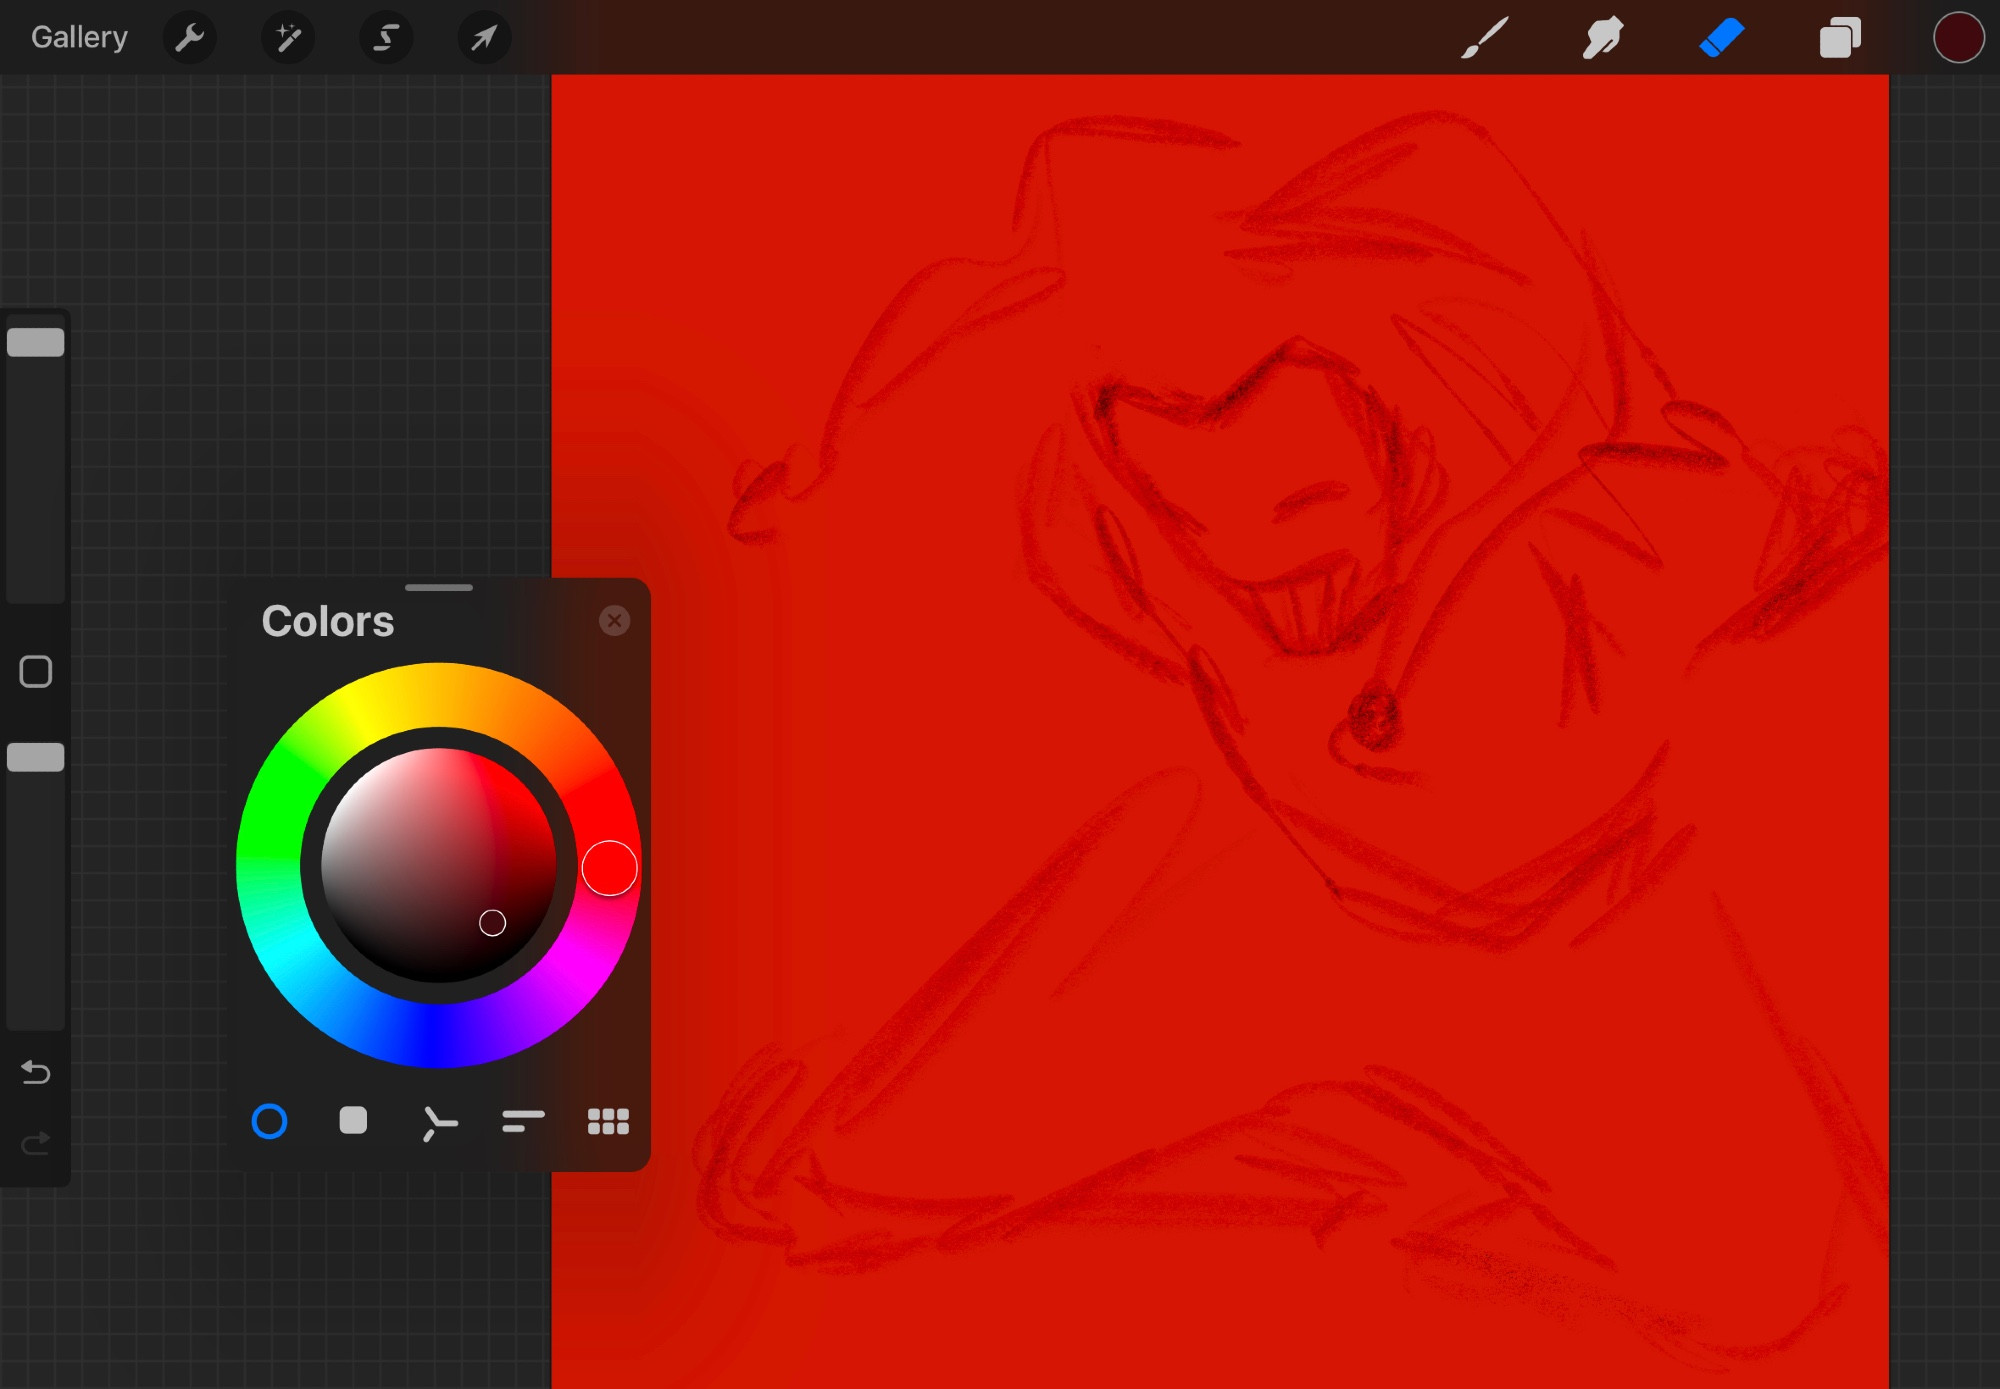Click the saturation disc reticle
Viewport: 2000px width, 1389px height.
[x=492, y=923]
